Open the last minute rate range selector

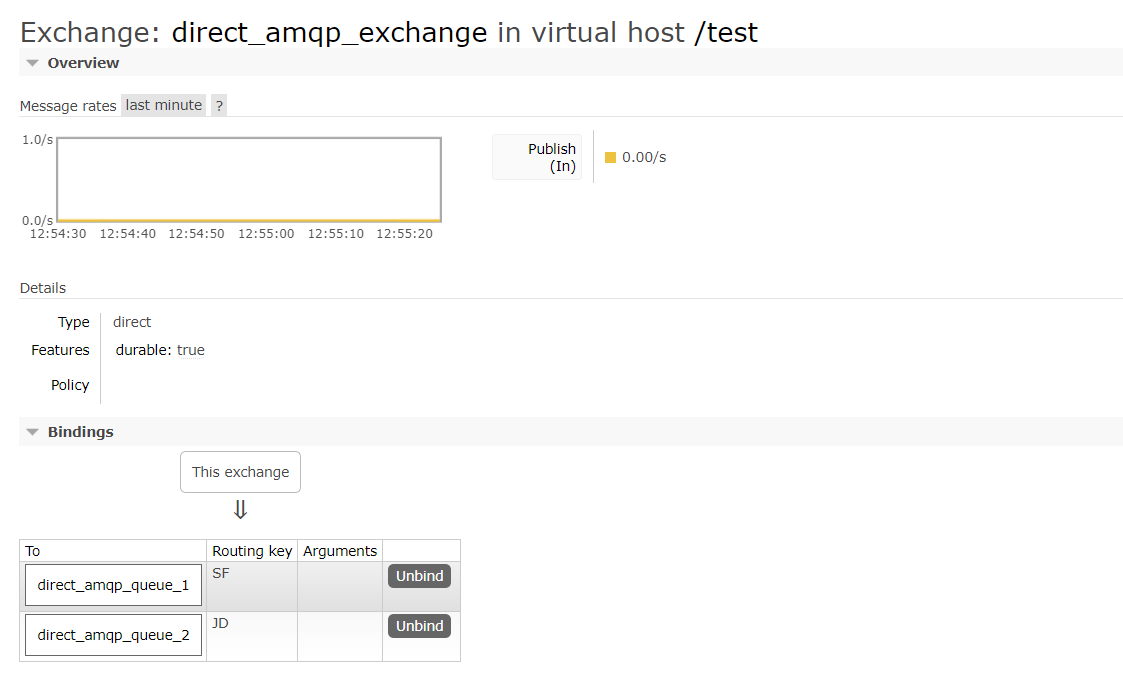point(163,105)
